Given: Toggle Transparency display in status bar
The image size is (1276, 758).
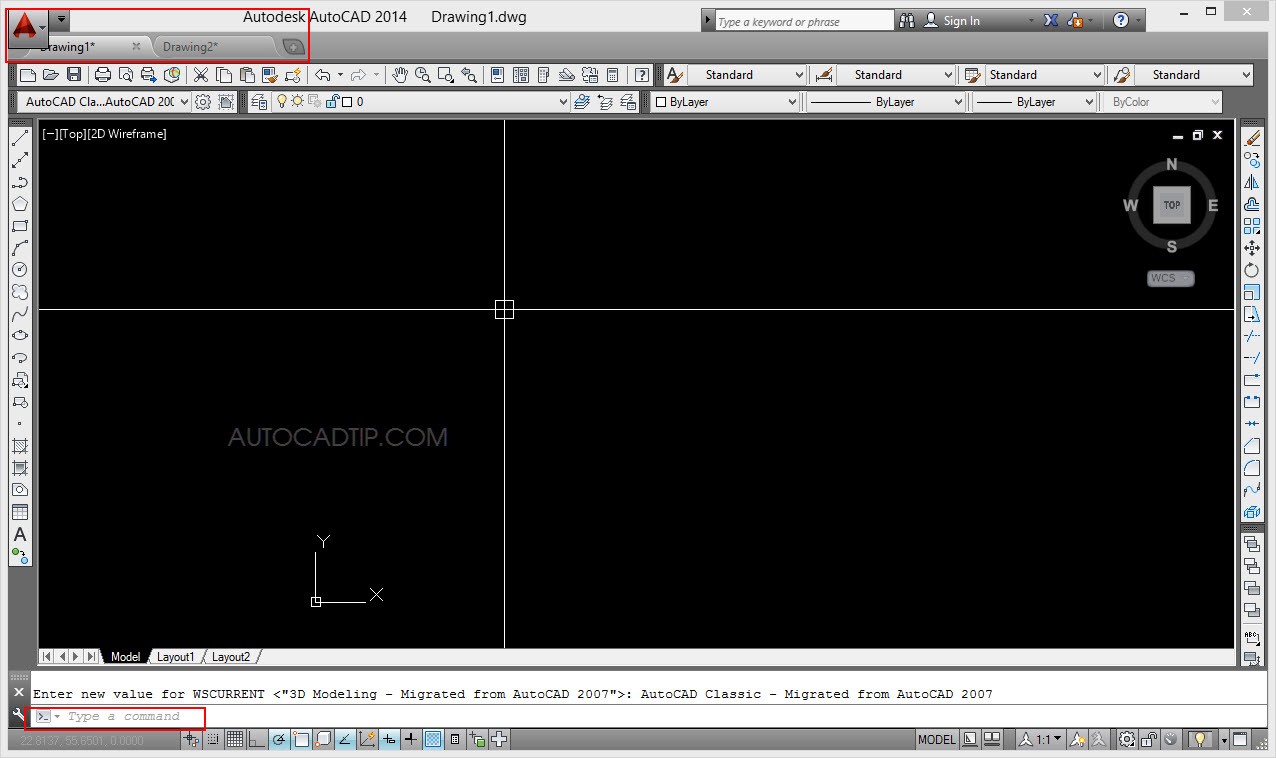Looking at the screenshot, I should 432,740.
